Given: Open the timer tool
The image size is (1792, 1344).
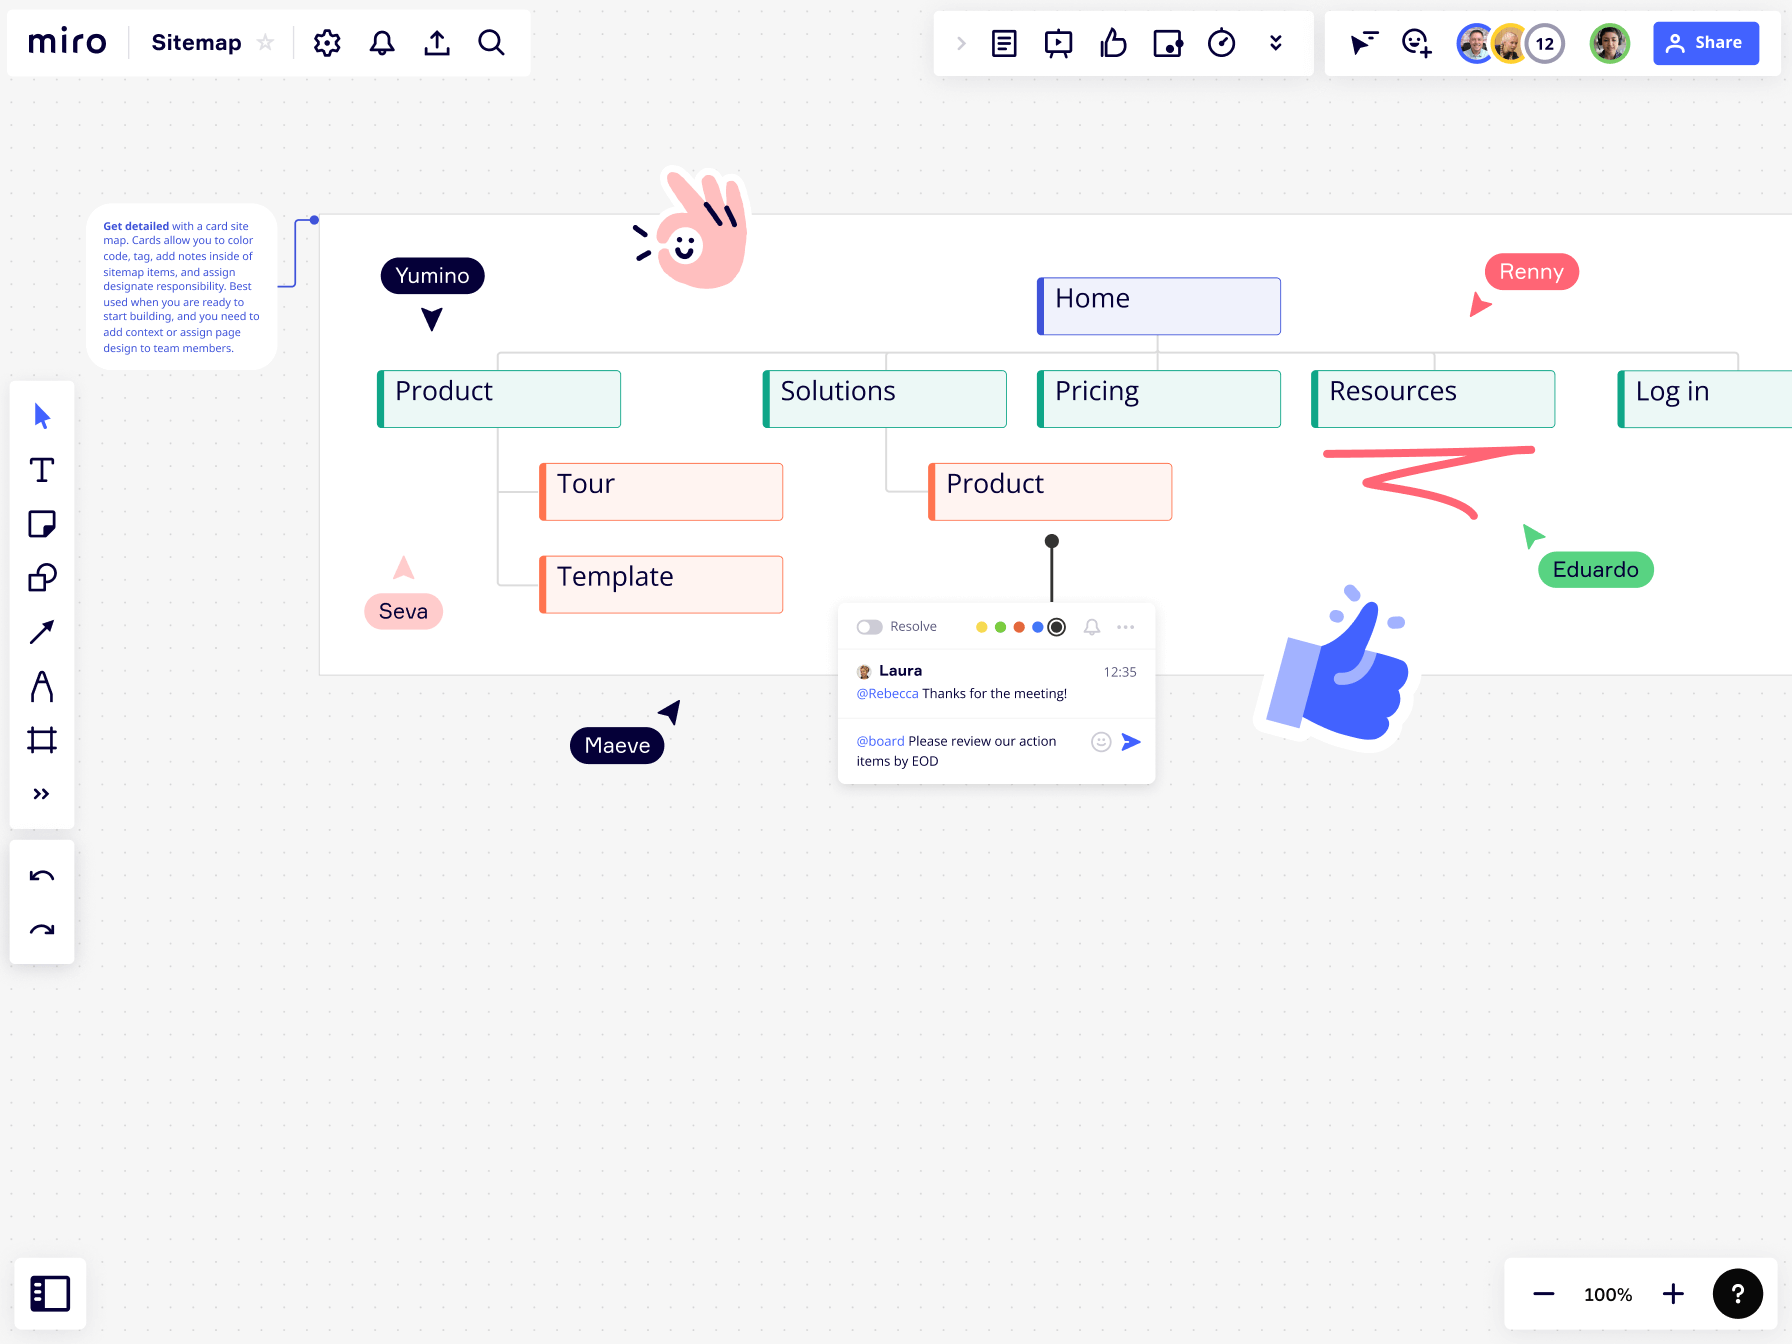Looking at the screenshot, I should point(1221,43).
